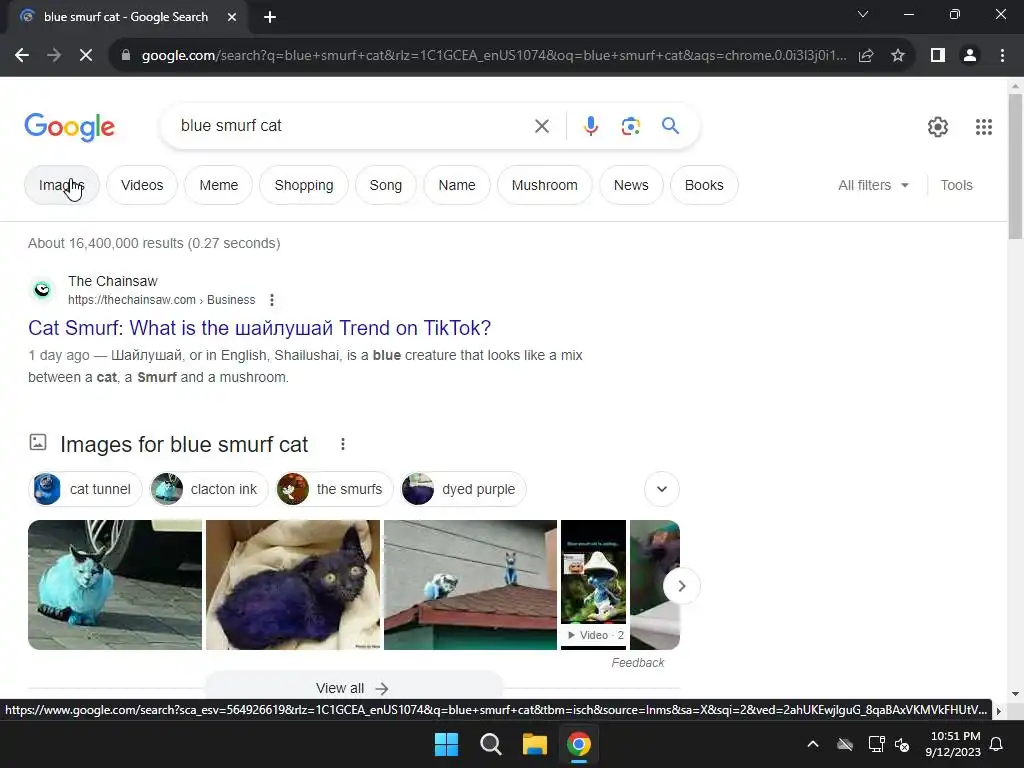Clear the search box text
The height and width of the screenshot is (768, 1024).
[542, 126]
